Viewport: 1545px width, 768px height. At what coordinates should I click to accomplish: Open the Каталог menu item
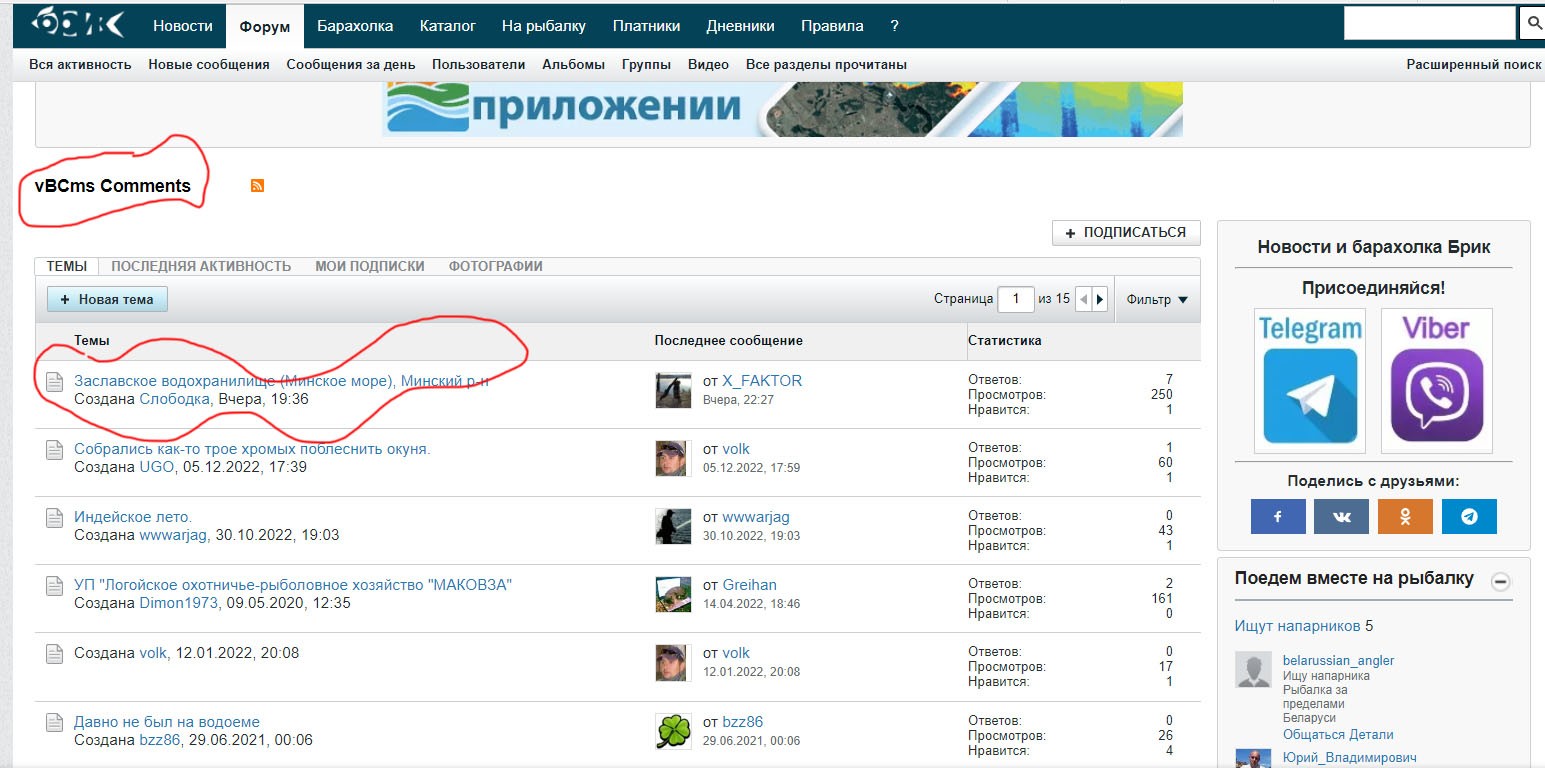448,26
